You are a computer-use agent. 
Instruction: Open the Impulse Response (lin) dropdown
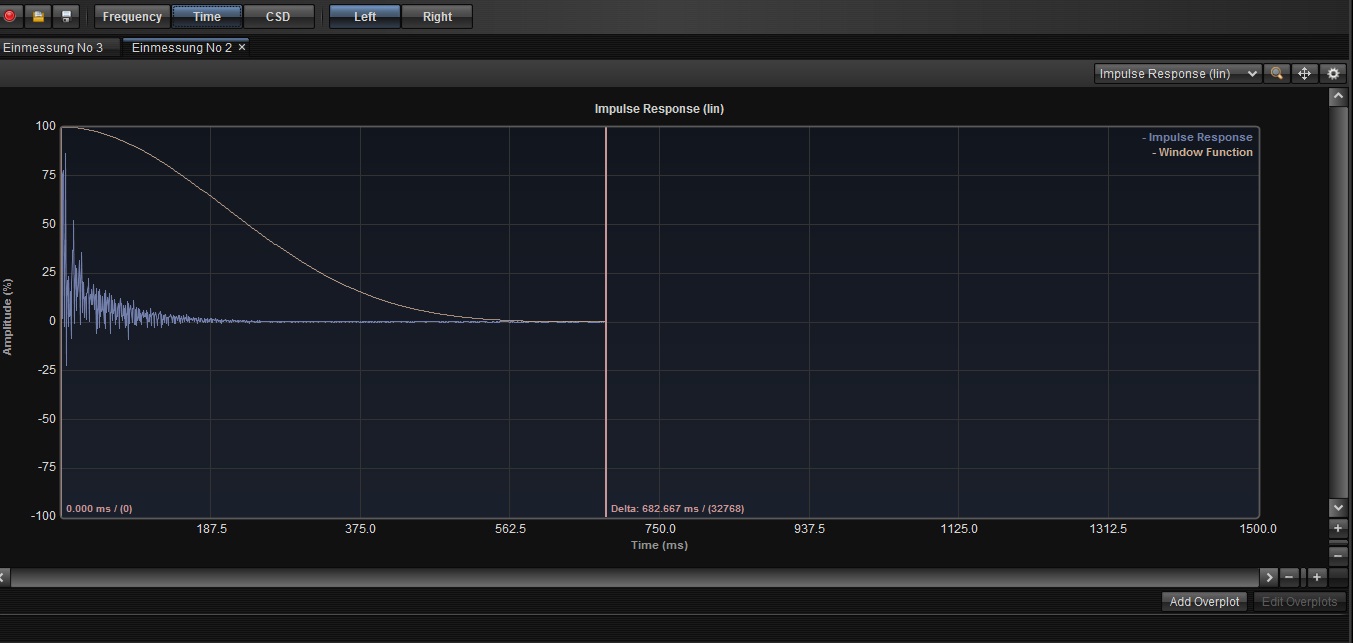click(x=1177, y=73)
